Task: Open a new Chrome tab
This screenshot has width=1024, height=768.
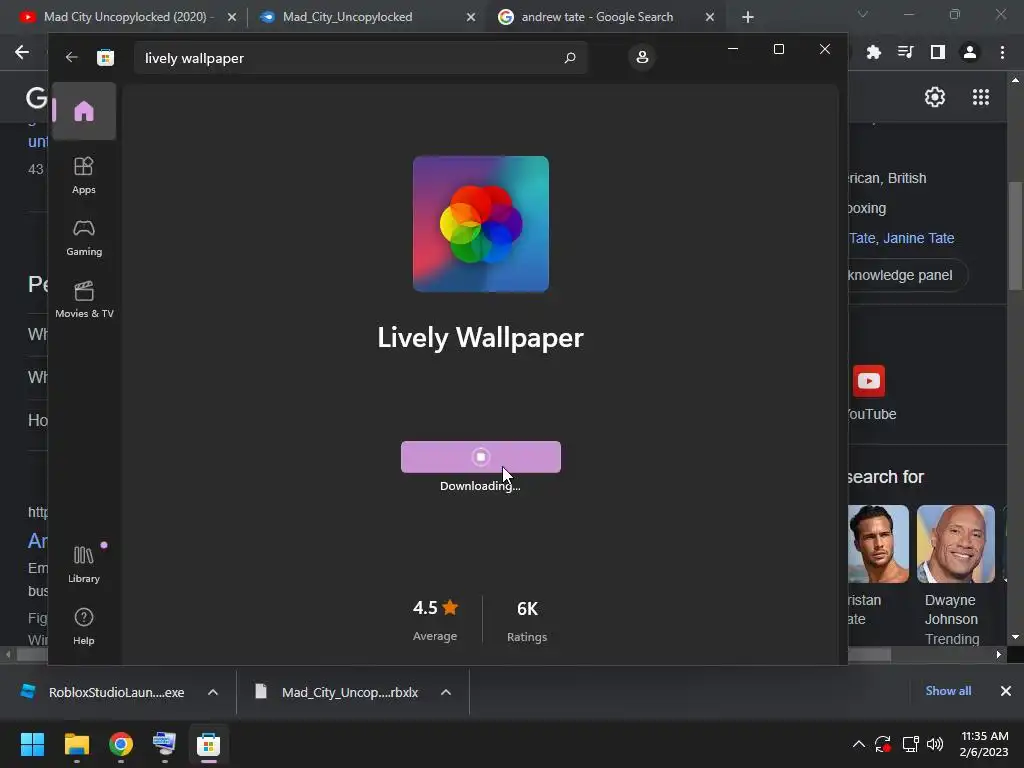Action: coord(748,18)
